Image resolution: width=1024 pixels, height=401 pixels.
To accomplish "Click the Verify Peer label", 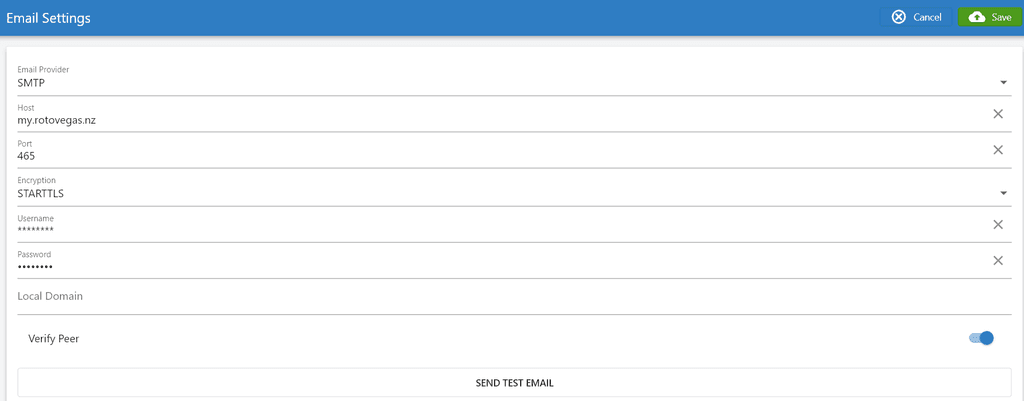I will coord(54,339).
